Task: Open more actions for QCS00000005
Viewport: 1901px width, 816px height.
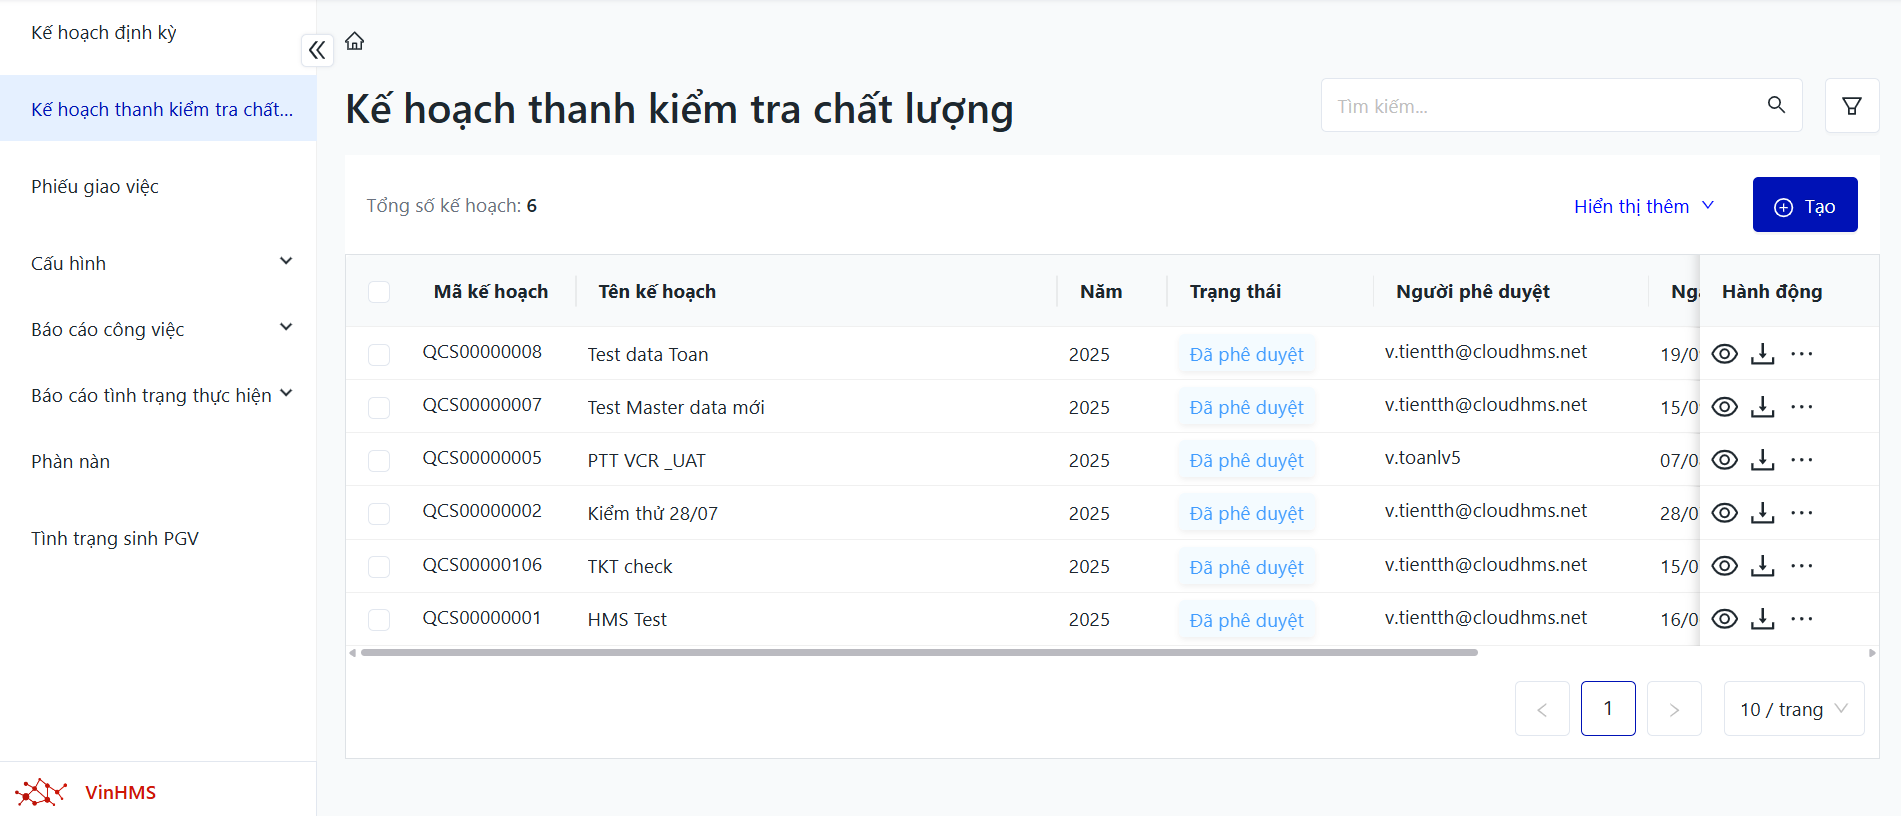Action: pyautogui.click(x=1801, y=460)
